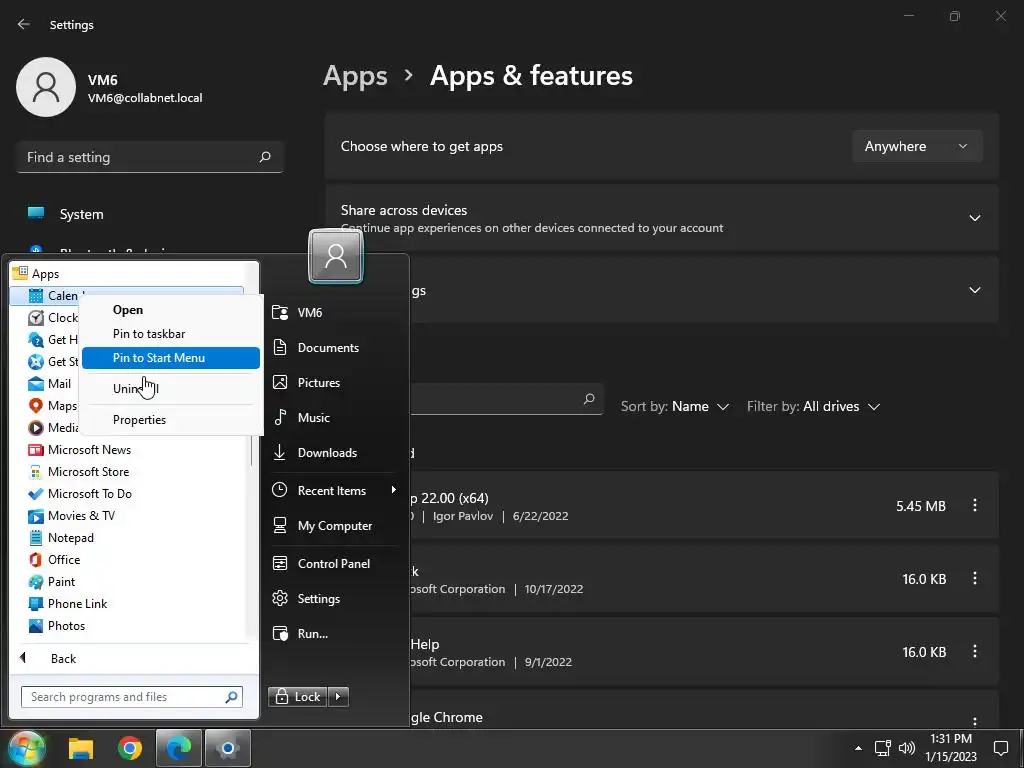Open the Clock app icon

click(x=36, y=318)
